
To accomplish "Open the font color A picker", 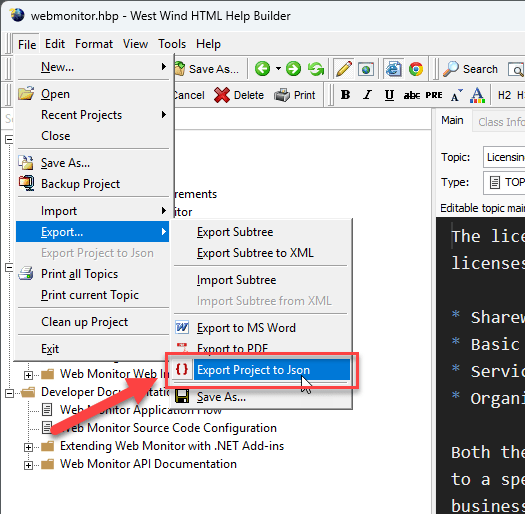I will (477, 95).
